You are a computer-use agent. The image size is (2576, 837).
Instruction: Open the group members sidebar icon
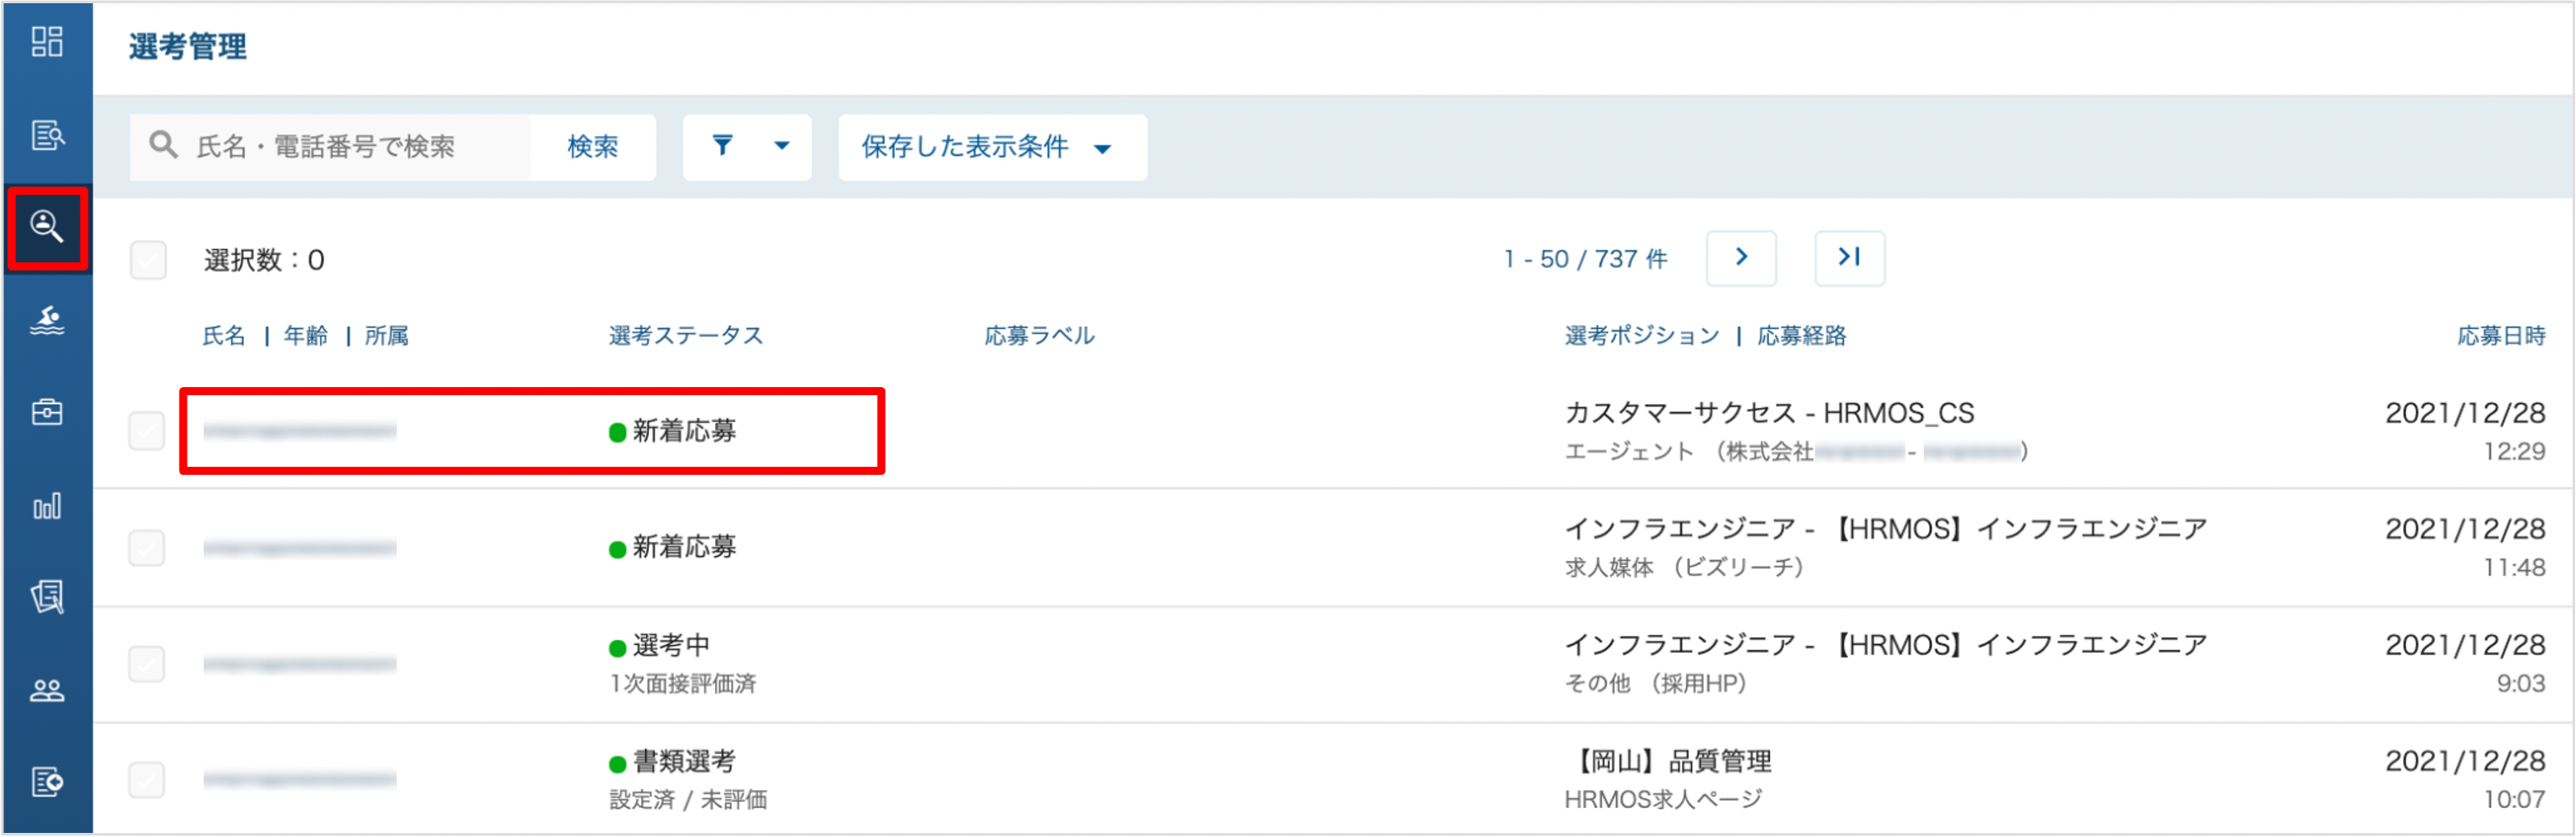coord(47,690)
